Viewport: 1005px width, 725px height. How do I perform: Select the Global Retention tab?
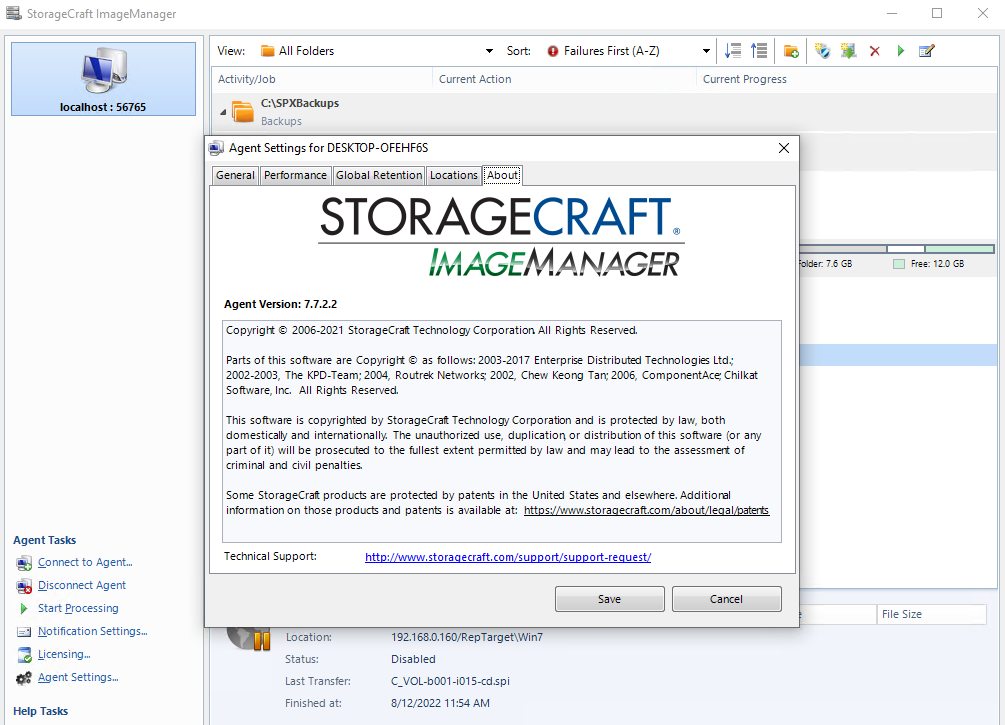click(x=379, y=175)
